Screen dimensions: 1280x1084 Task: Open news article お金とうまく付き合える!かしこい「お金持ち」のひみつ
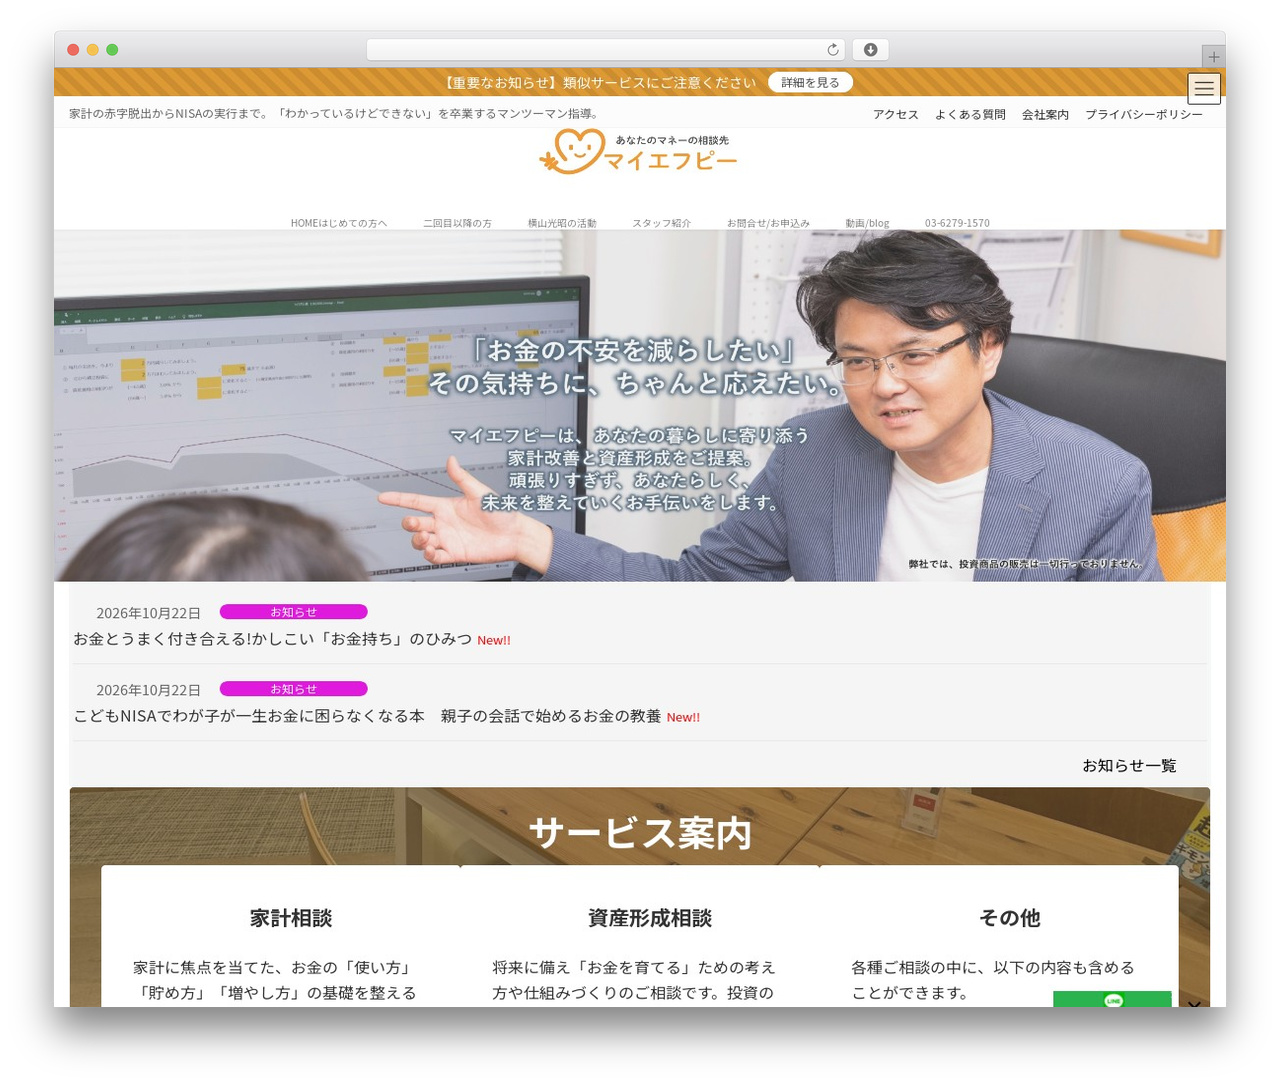click(x=272, y=639)
